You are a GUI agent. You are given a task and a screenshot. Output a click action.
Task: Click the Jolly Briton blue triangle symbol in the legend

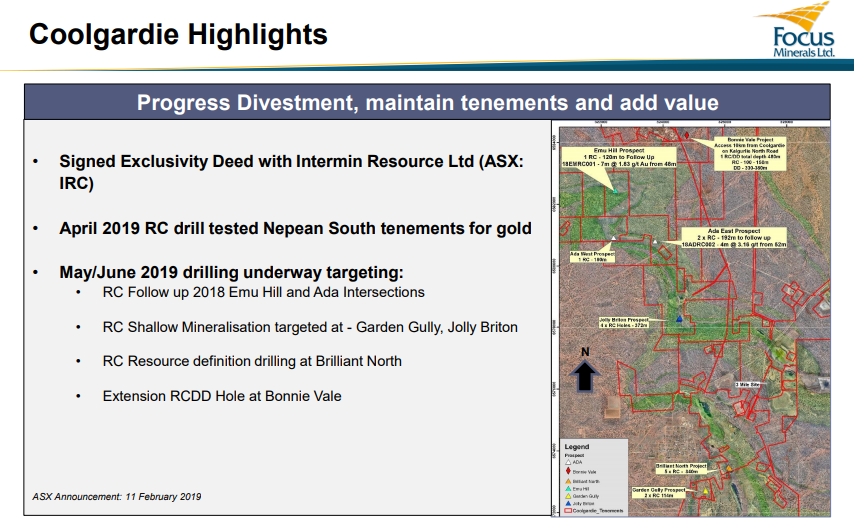pos(568,503)
